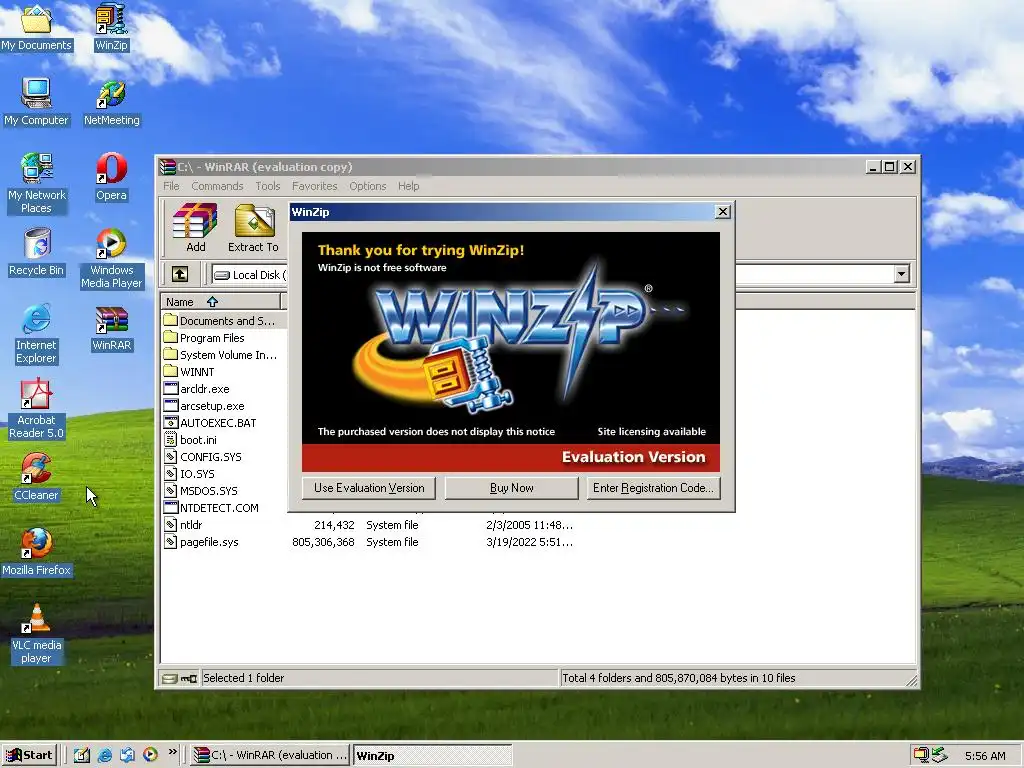Click Use Evaluation Version button
Image resolution: width=1024 pixels, height=768 pixels.
(x=369, y=488)
